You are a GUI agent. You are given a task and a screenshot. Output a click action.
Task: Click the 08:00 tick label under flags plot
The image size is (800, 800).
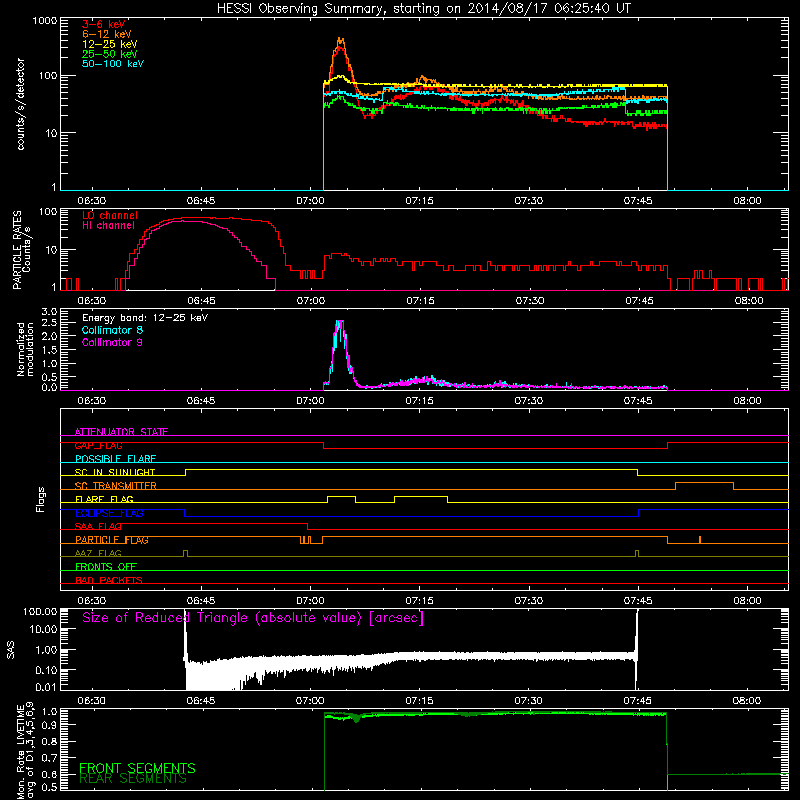747,601
